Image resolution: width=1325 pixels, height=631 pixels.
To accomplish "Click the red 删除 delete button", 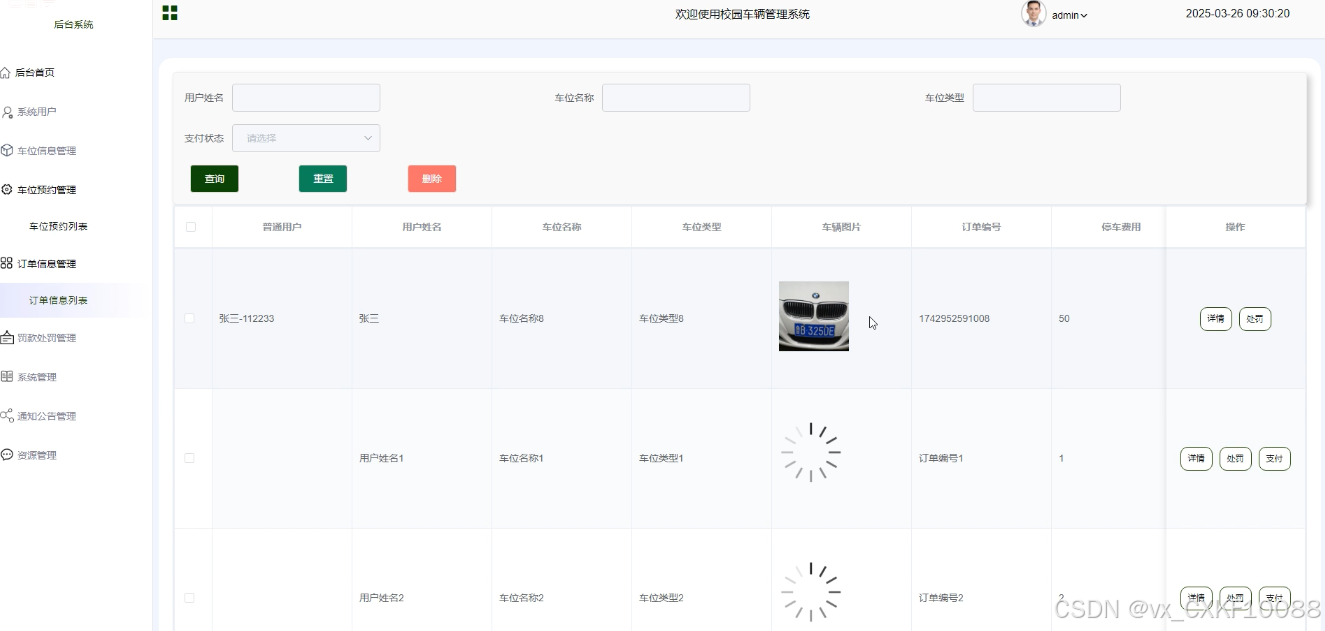I will 432,179.
